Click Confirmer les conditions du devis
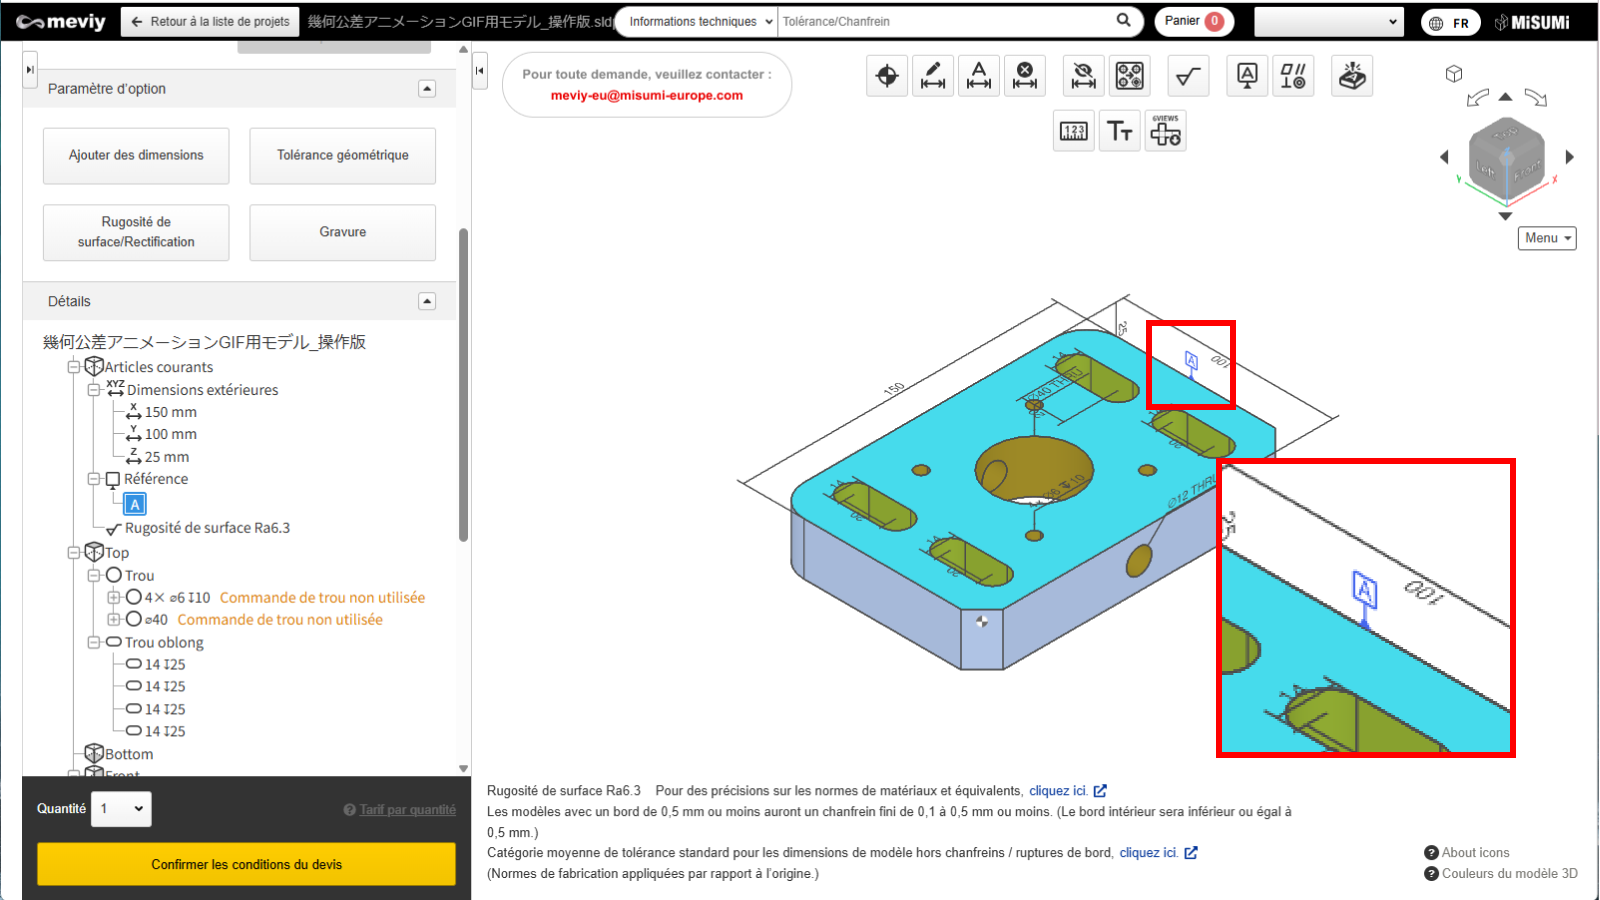The image size is (1600, 900). (x=246, y=864)
